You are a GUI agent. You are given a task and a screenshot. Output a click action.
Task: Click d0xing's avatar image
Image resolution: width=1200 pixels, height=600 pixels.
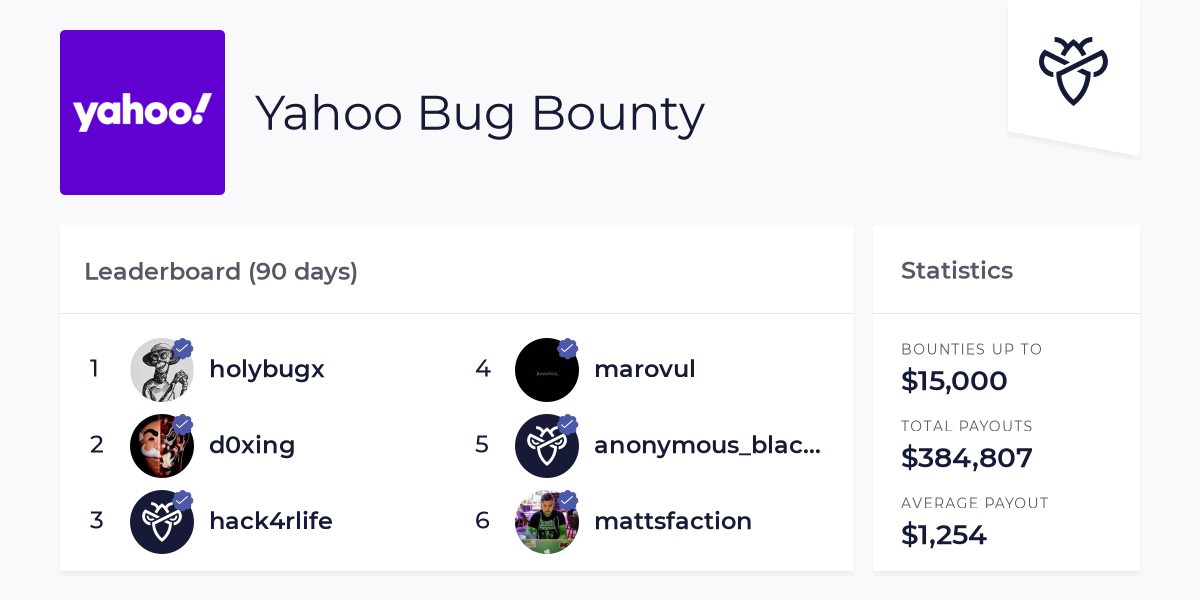pos(162,445)
